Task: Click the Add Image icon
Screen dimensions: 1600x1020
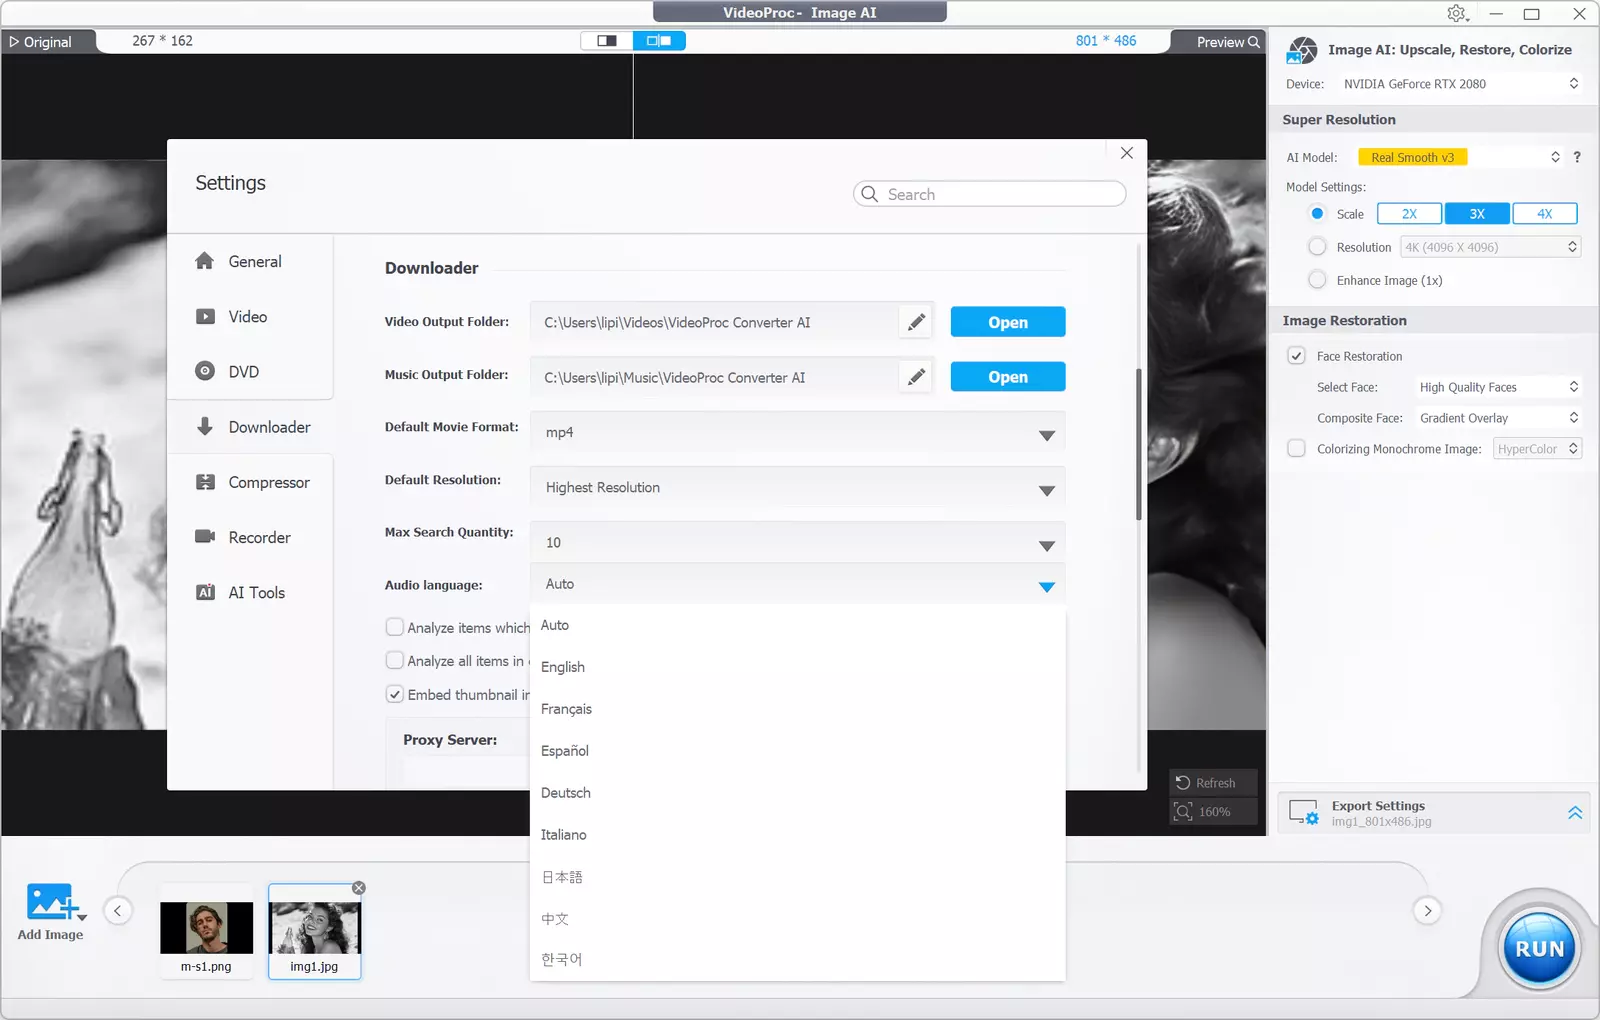Action: pos(50,903)
